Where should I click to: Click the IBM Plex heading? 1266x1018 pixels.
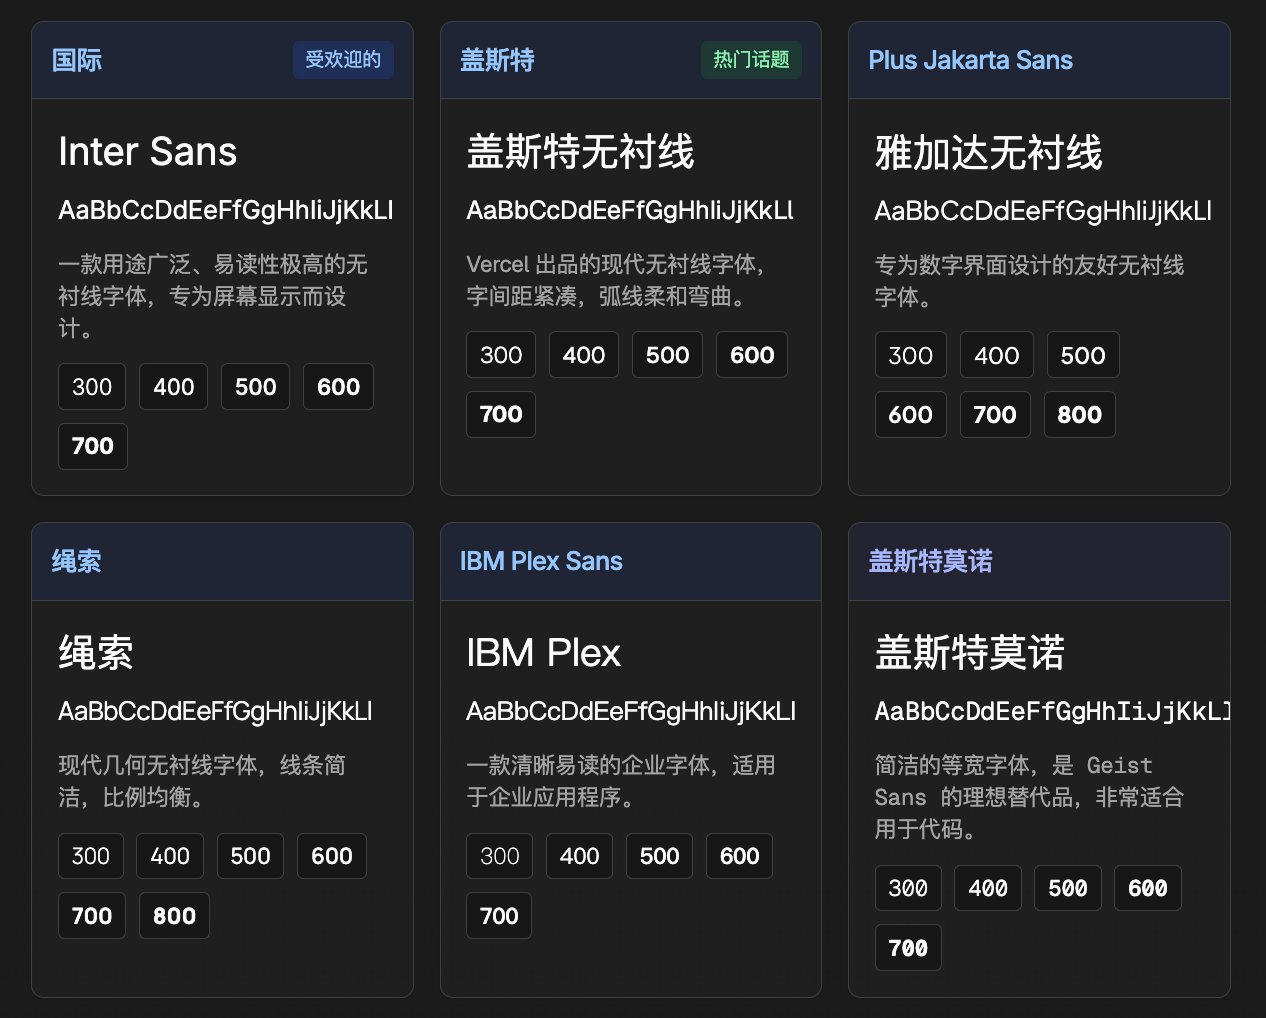[543, 653]
